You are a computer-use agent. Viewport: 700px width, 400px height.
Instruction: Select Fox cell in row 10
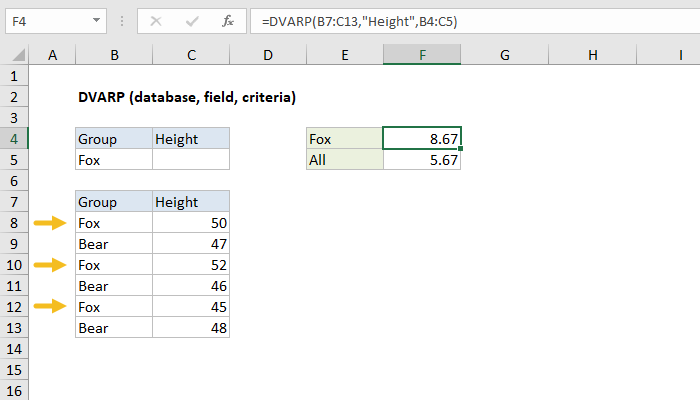pyautogui.click(x=114, y=265)
